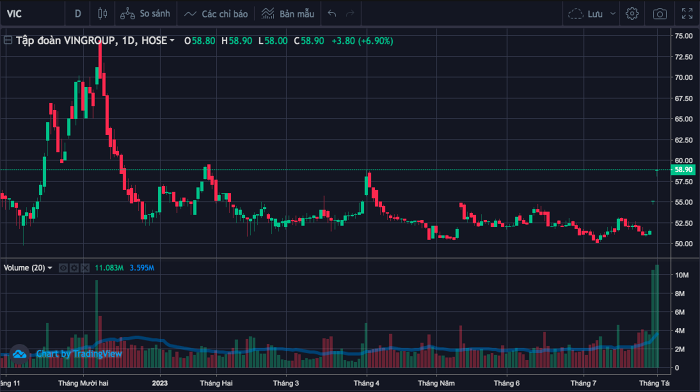Redo the chart action
Image resolution: width=700 pixels, height=392 pixels.
click(x=350, y=14)
